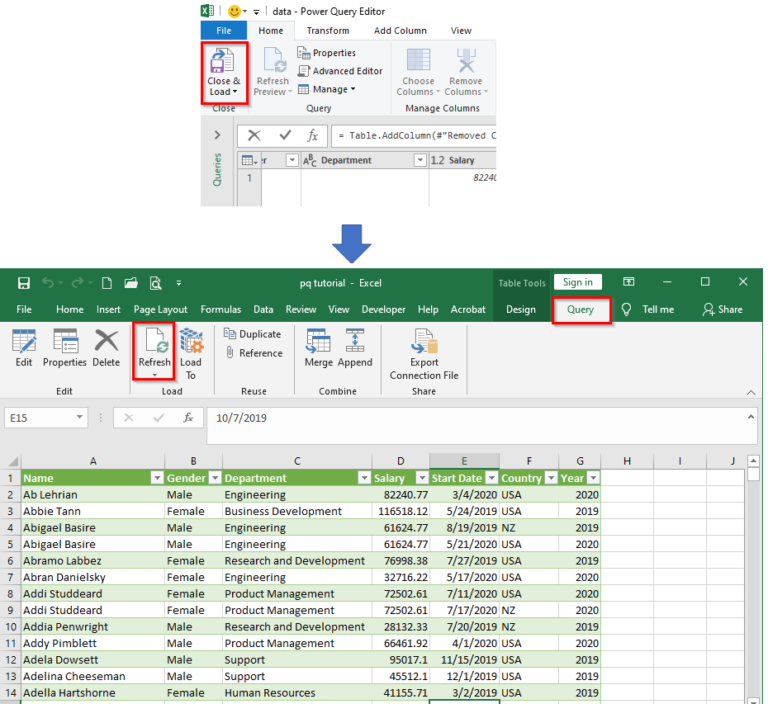The height and width of the screenshot is (704, 768).
Task: Open the Manage dropdown in Query group
Action: (333, 89)
